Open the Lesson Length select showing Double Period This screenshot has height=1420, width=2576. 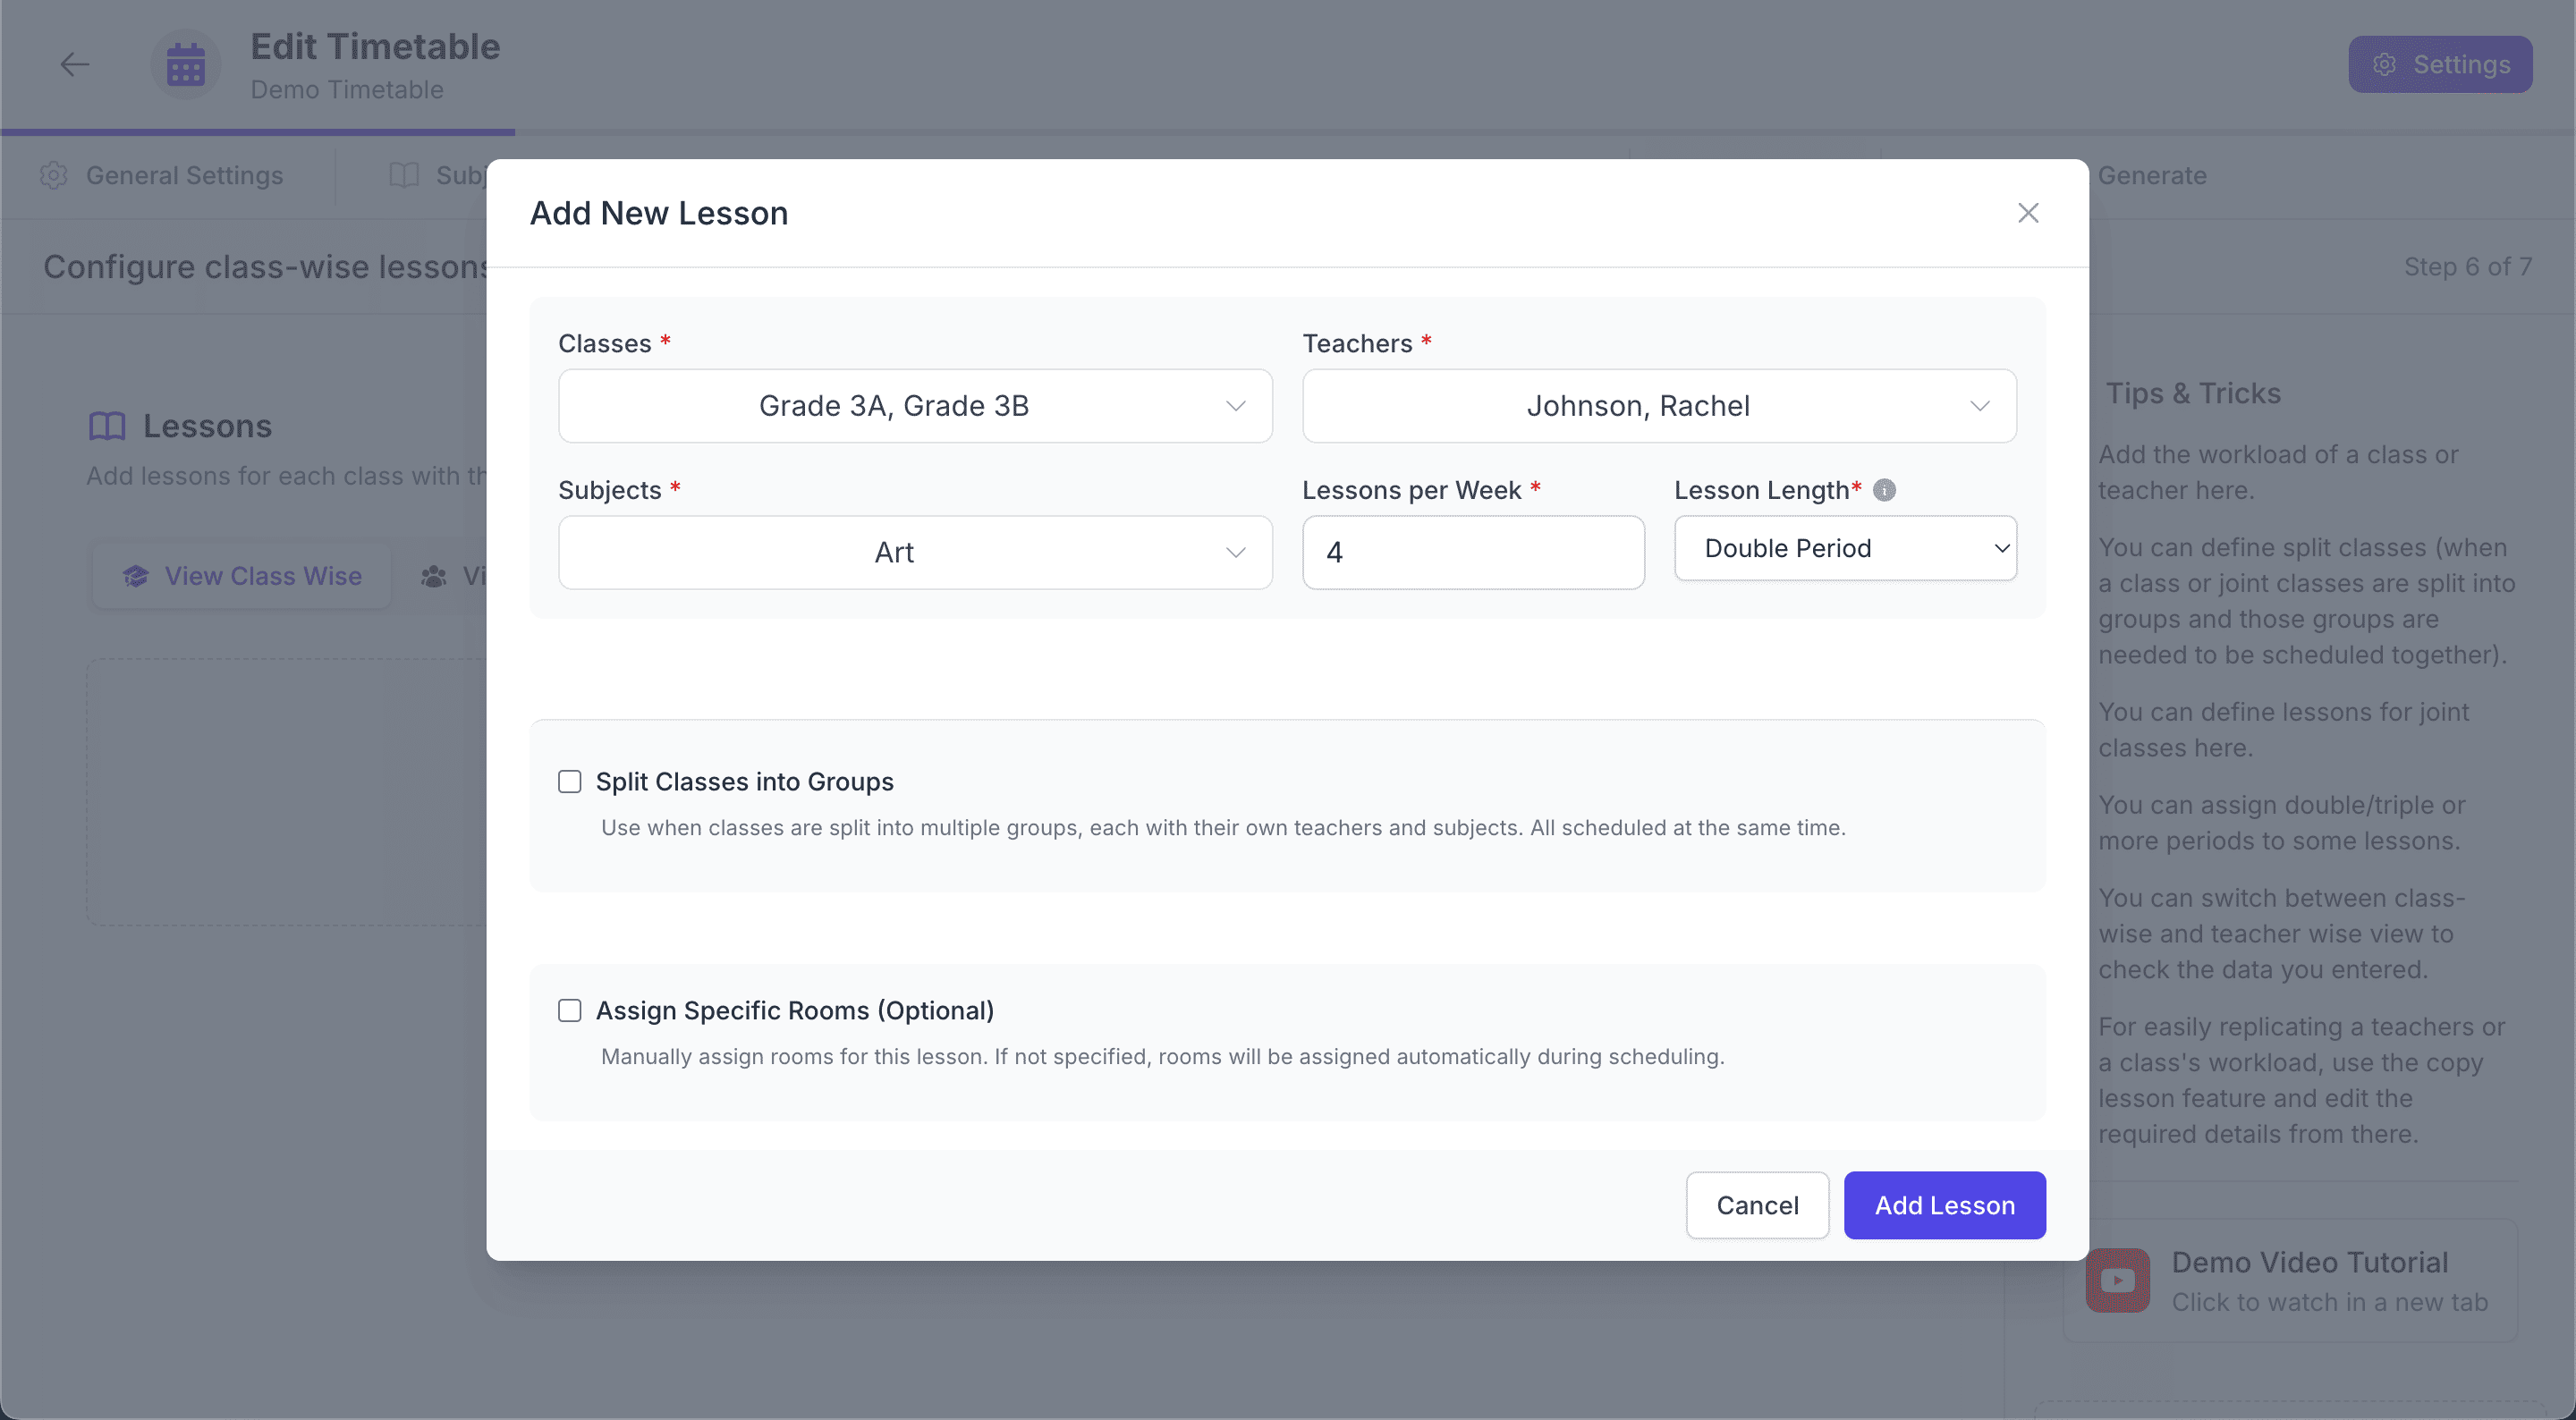coord(1845,548)
